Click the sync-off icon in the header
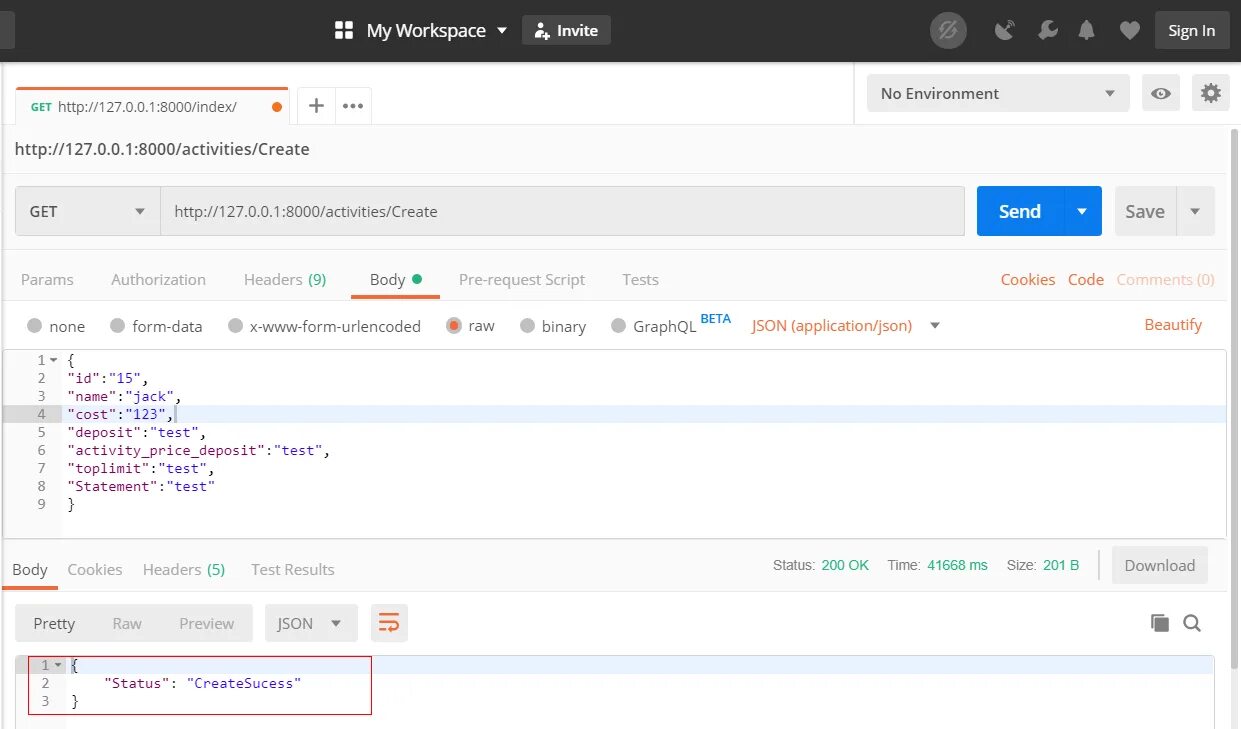Image resolution: width=1241 pixels, height=729 pixels. click(948, 31)
